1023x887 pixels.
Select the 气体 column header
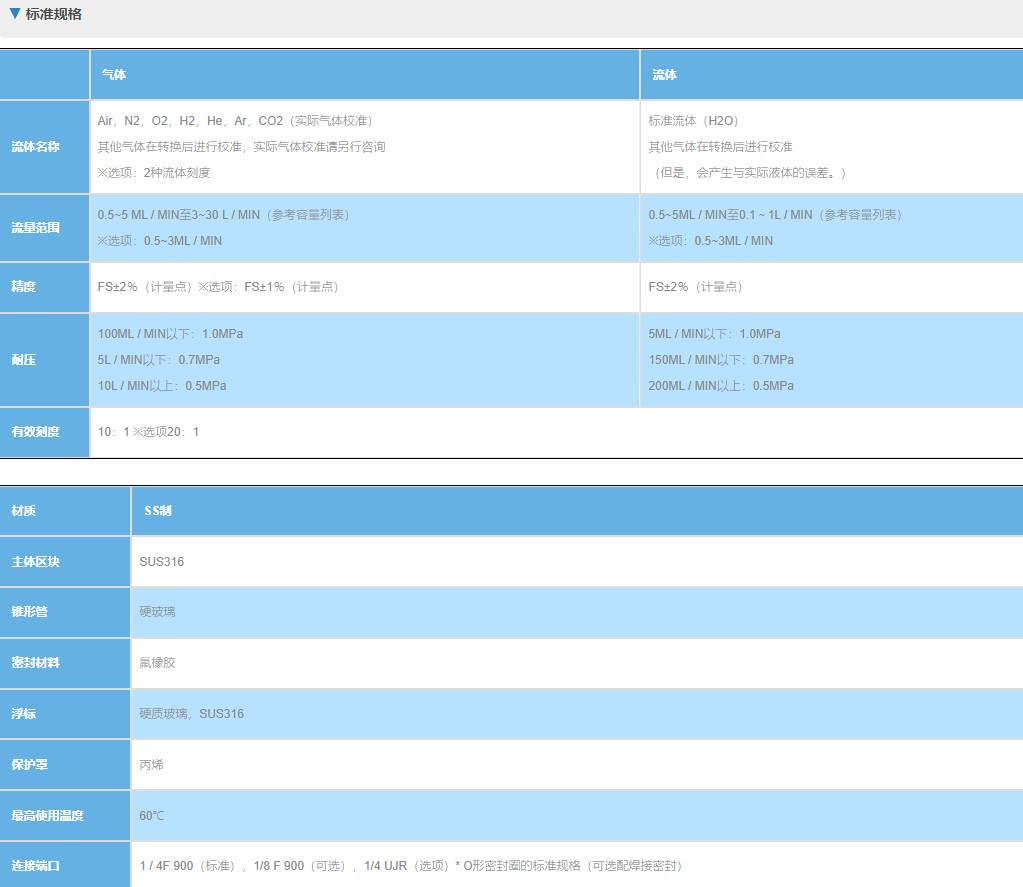pyautogui.click(x=114, y=75)
